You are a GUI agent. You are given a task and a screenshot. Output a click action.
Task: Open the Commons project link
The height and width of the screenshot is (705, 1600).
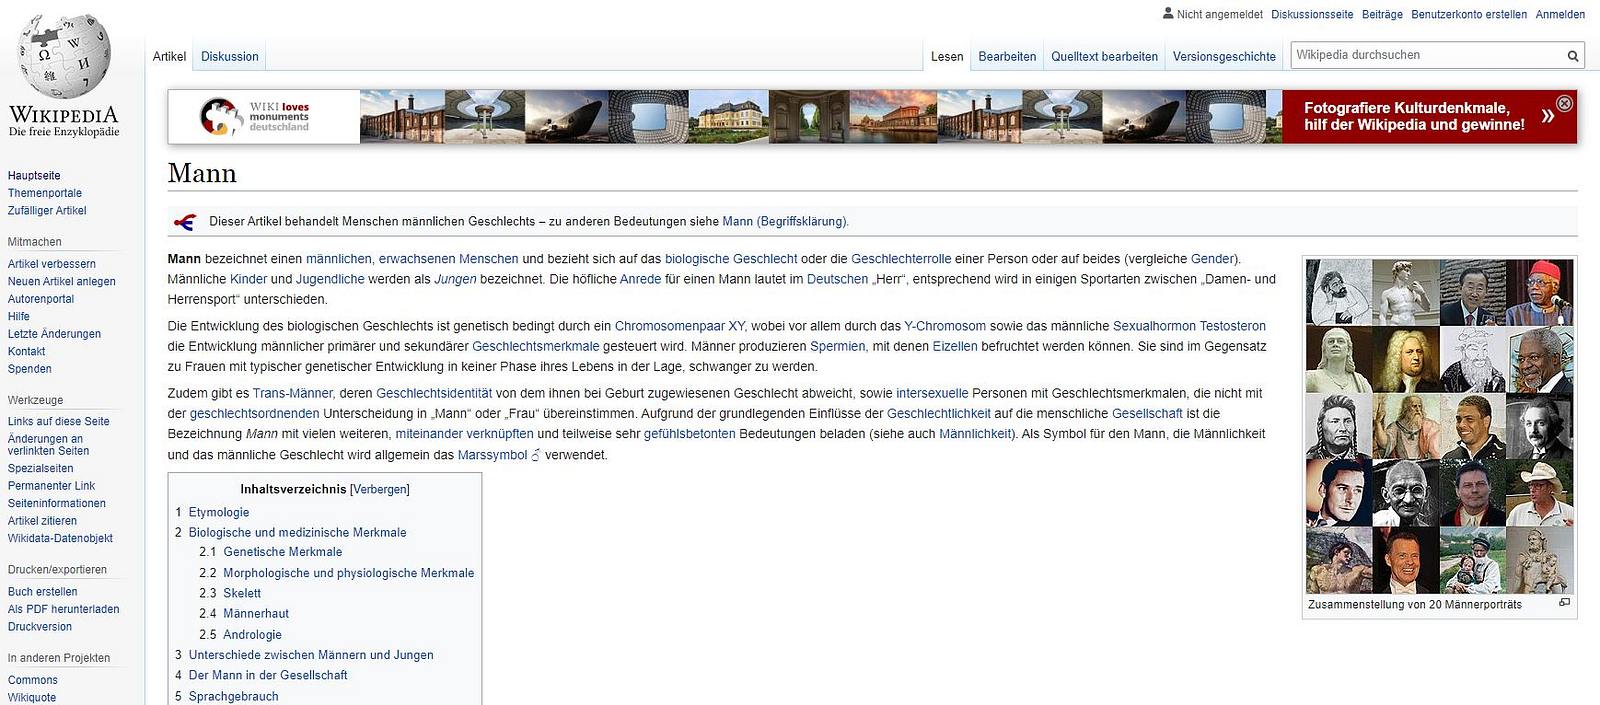point(33,680)
